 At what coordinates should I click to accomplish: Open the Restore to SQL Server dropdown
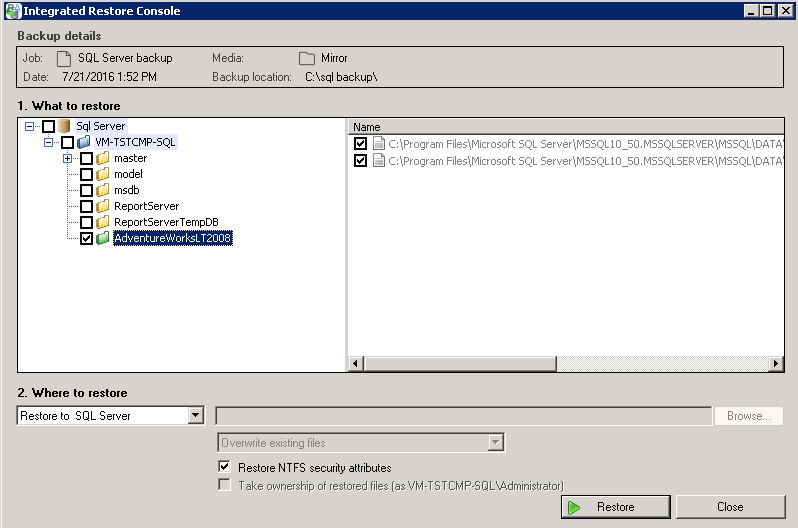195,415
